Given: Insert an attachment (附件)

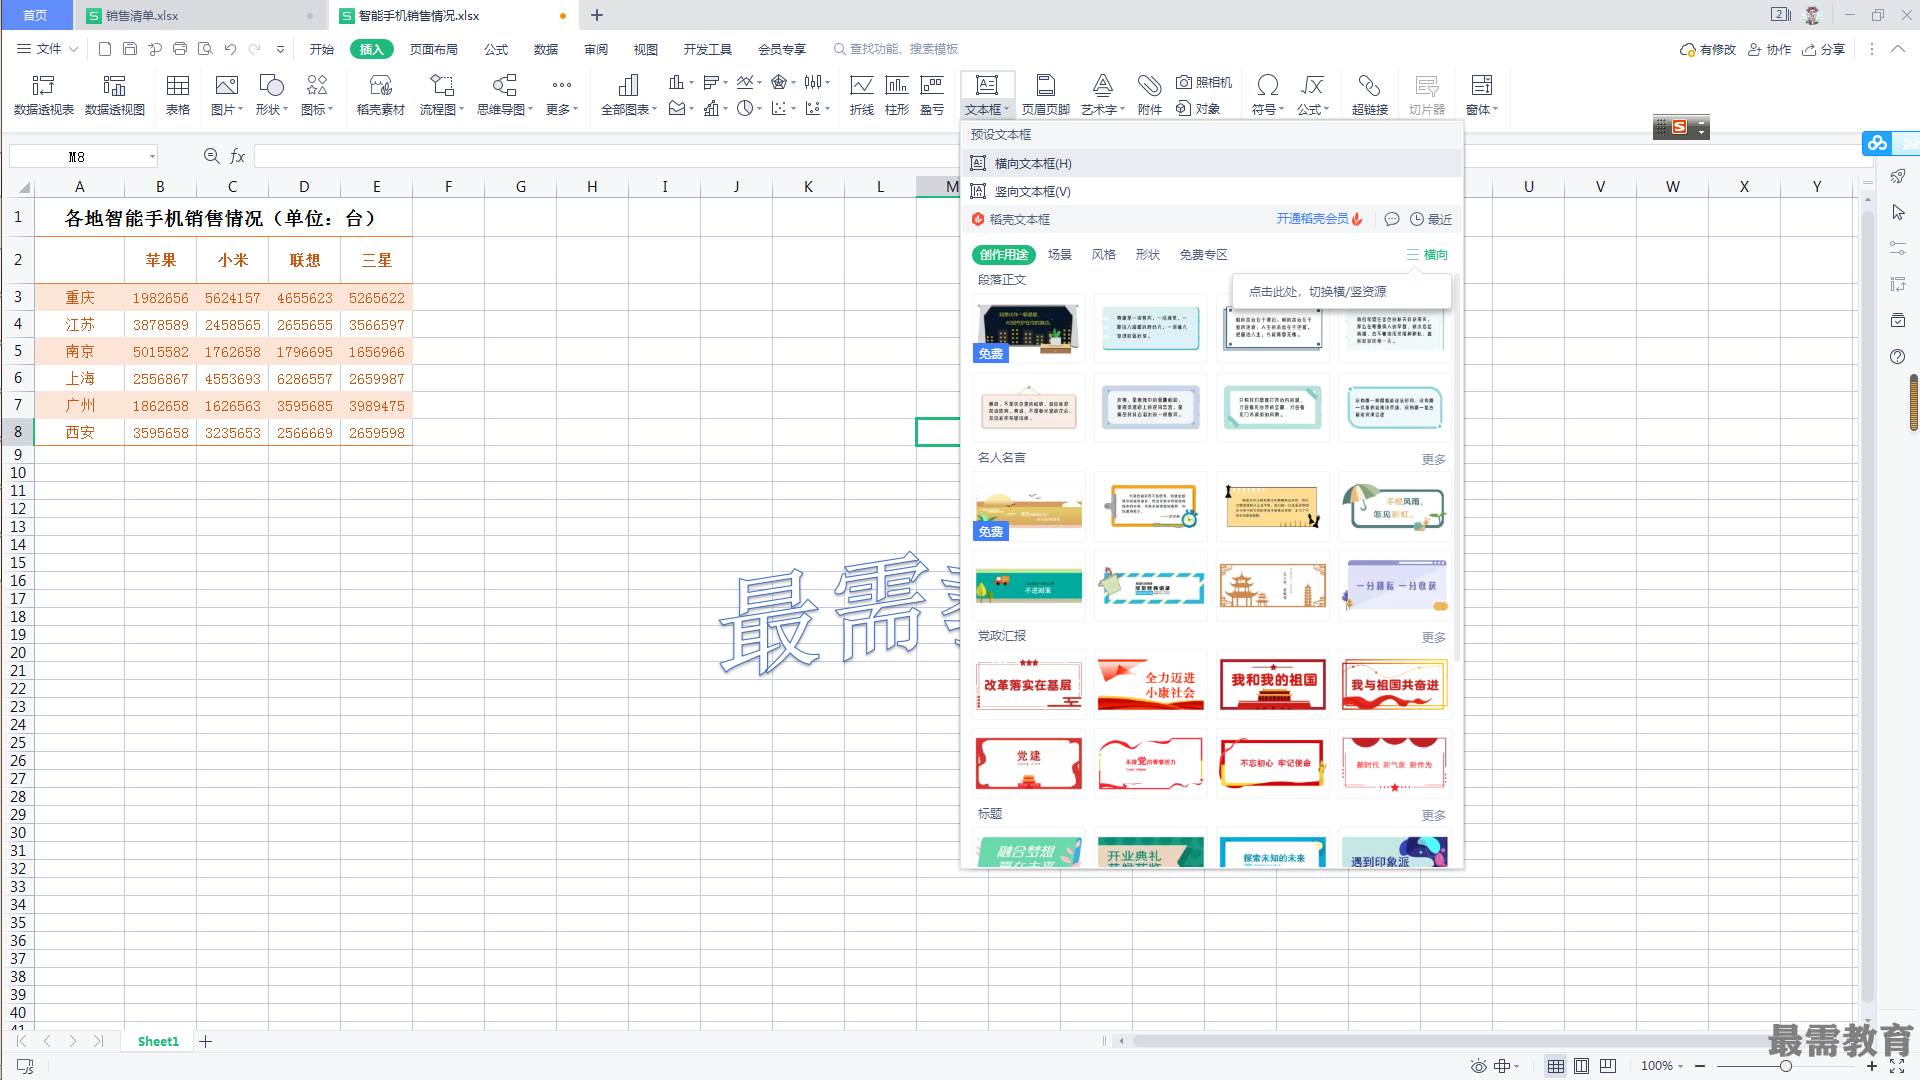Looking at the screenshot, I should click(1150, 95).
